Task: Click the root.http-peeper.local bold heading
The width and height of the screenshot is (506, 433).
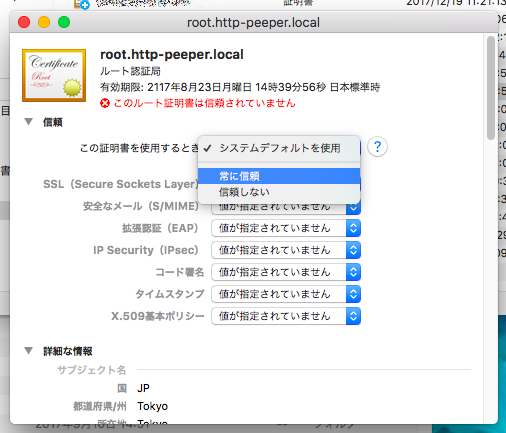Action: pyautogui.click(x=172, y=55)
